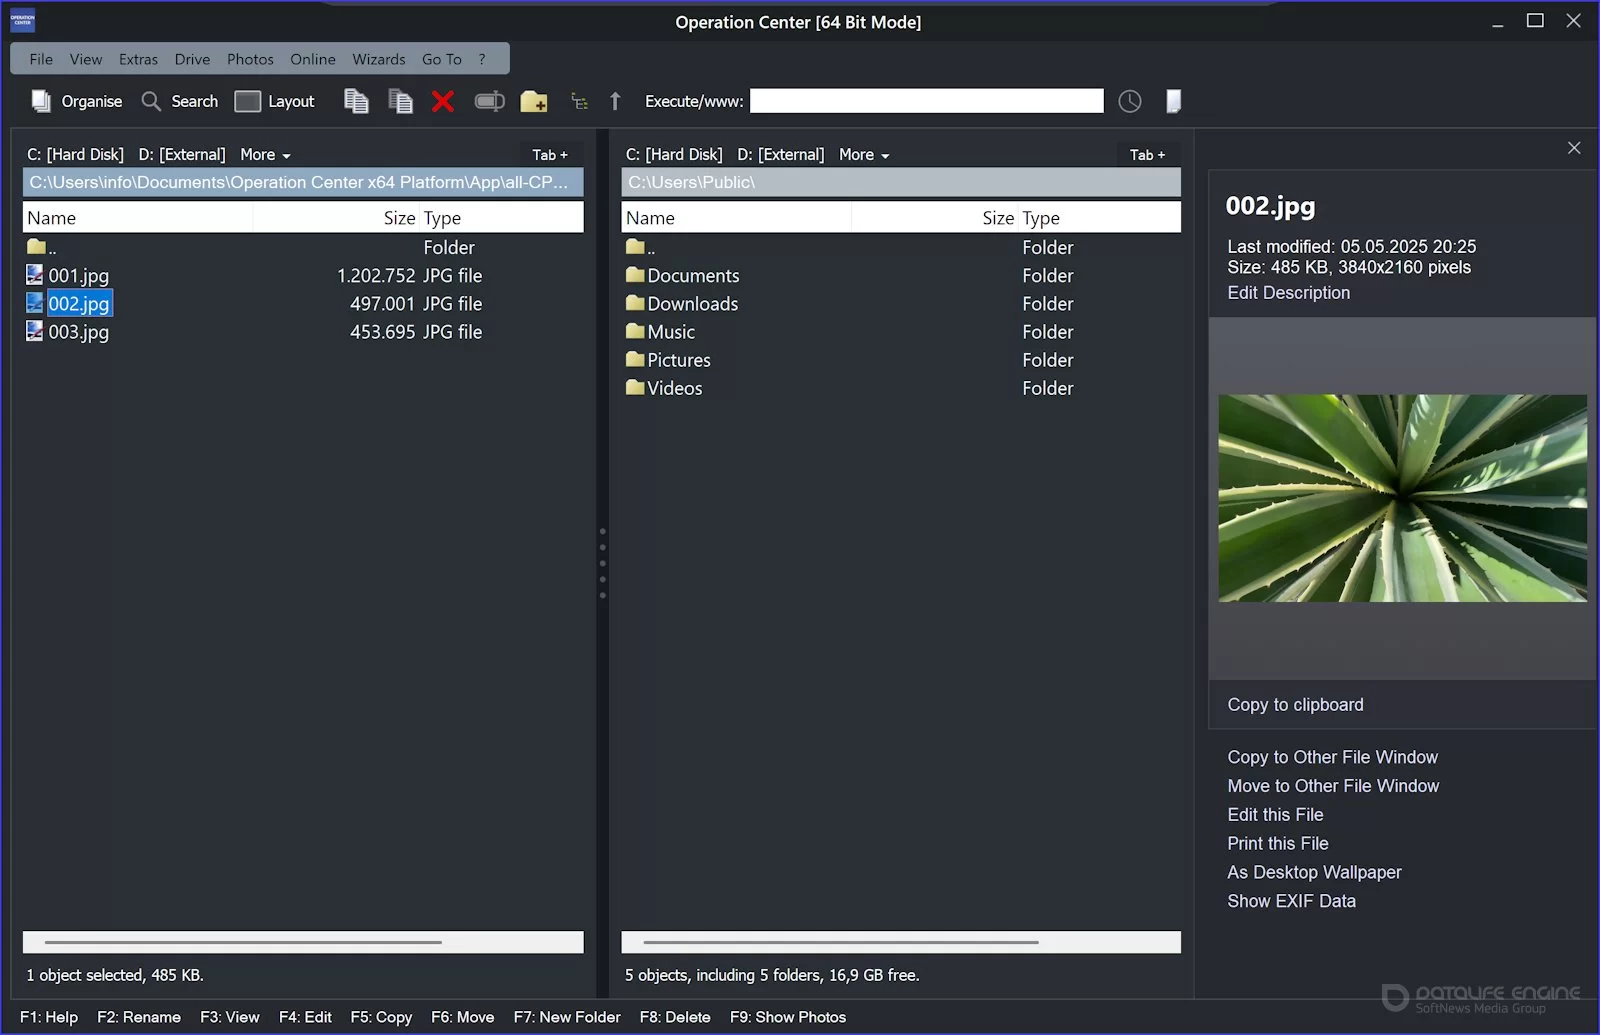
Task: Open the Wizards menu
Action: (378, 59)
